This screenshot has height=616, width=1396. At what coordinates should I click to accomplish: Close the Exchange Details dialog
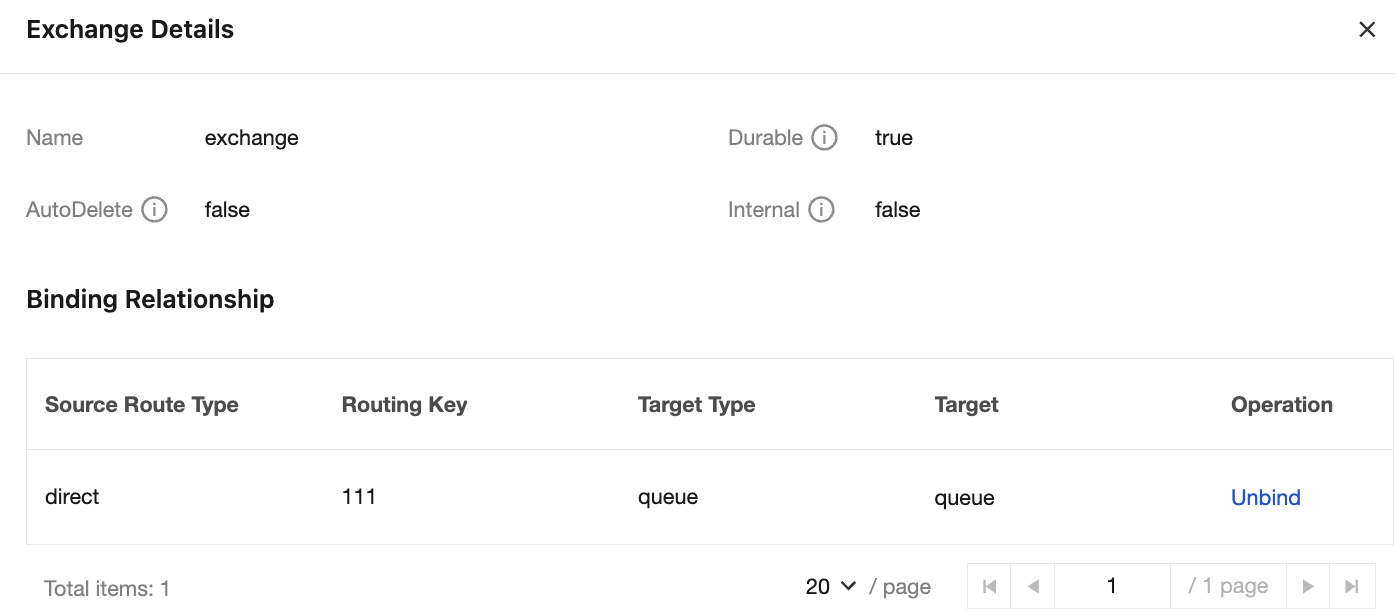point(1367,30)
